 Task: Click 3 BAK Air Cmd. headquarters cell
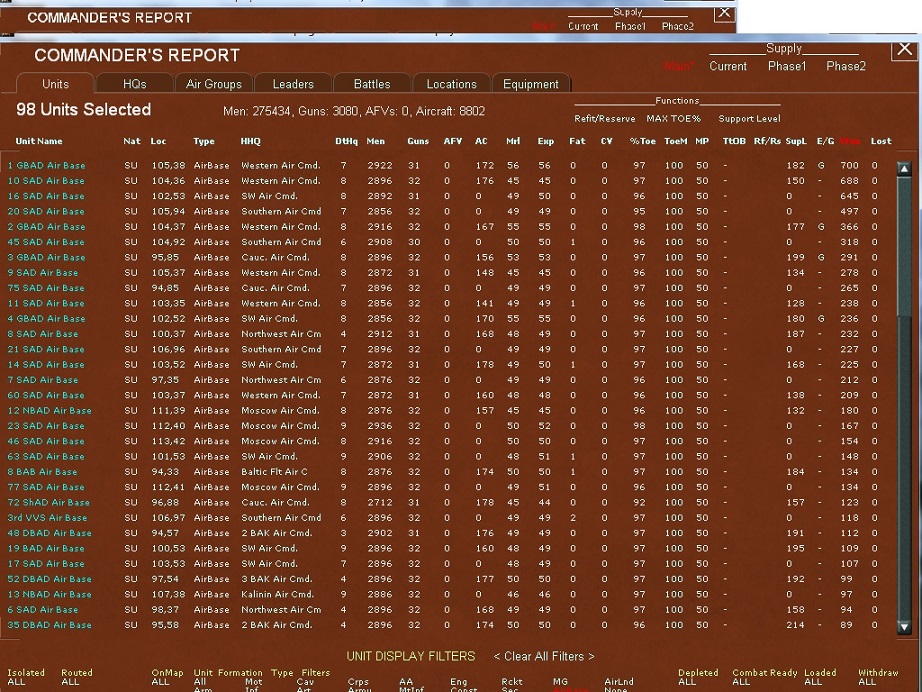pyautogui.click(x=276, y=579)
